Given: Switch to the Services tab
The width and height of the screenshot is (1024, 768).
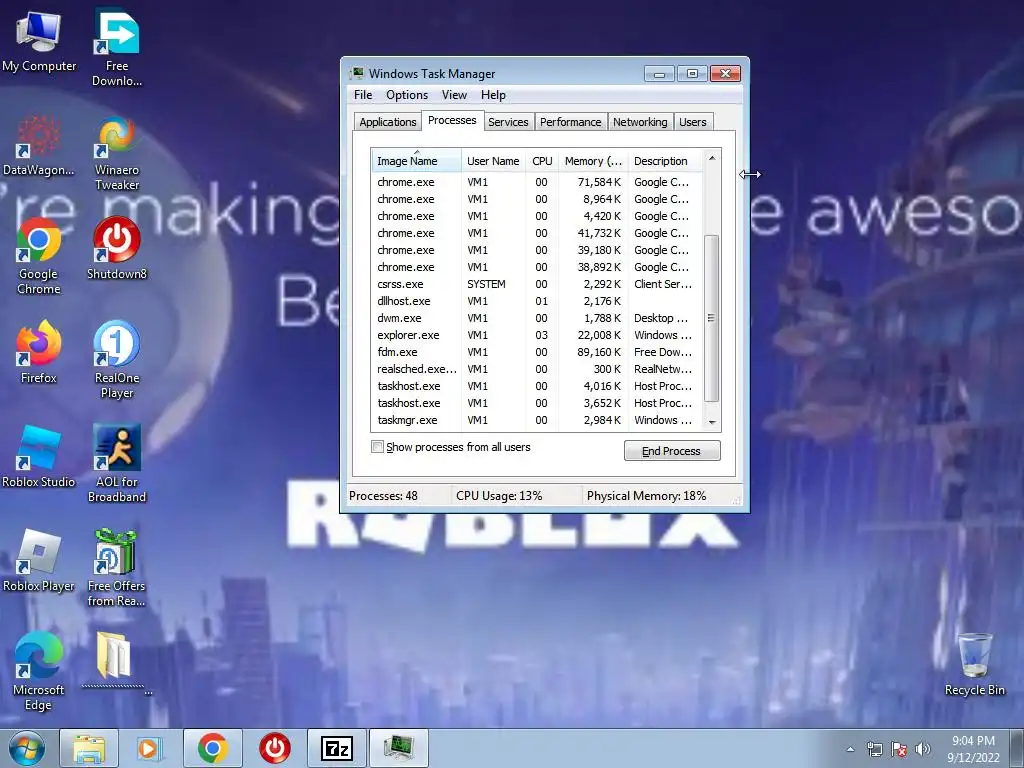Looking at the screenshot, I should [508, 122].
